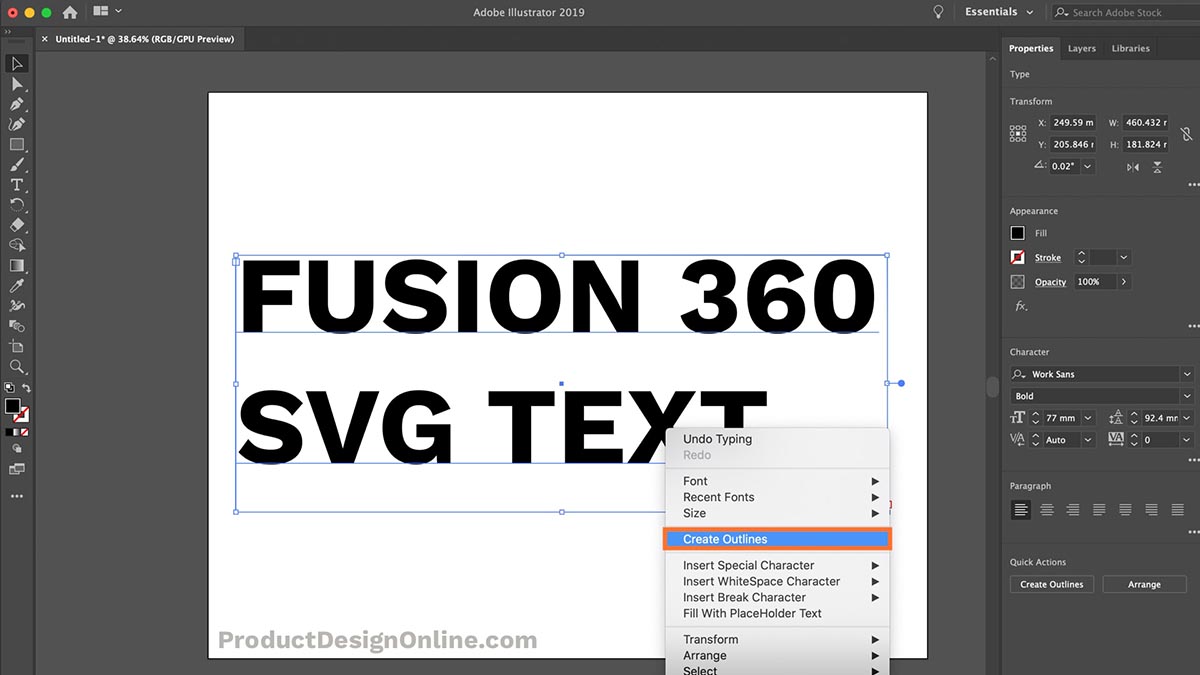Expand the stroke weight dropdown
Screen dimensions: 1200x675
pos(1124,257)
